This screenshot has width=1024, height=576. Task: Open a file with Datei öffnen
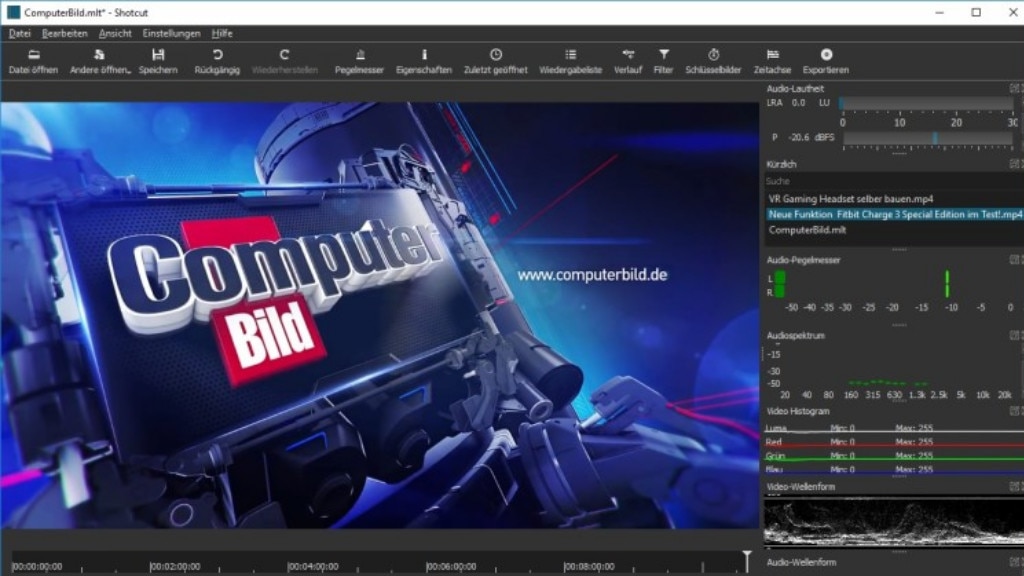click(33, 61)
